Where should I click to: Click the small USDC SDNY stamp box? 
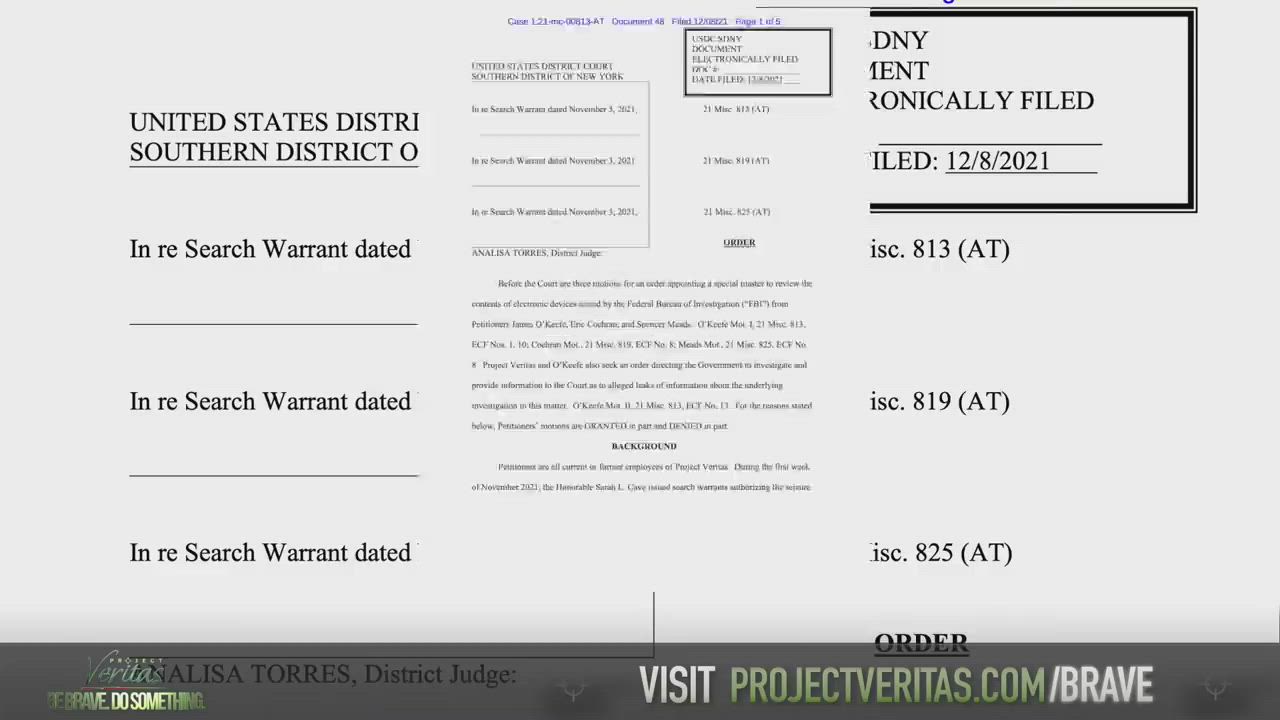[x=757, y=62]
